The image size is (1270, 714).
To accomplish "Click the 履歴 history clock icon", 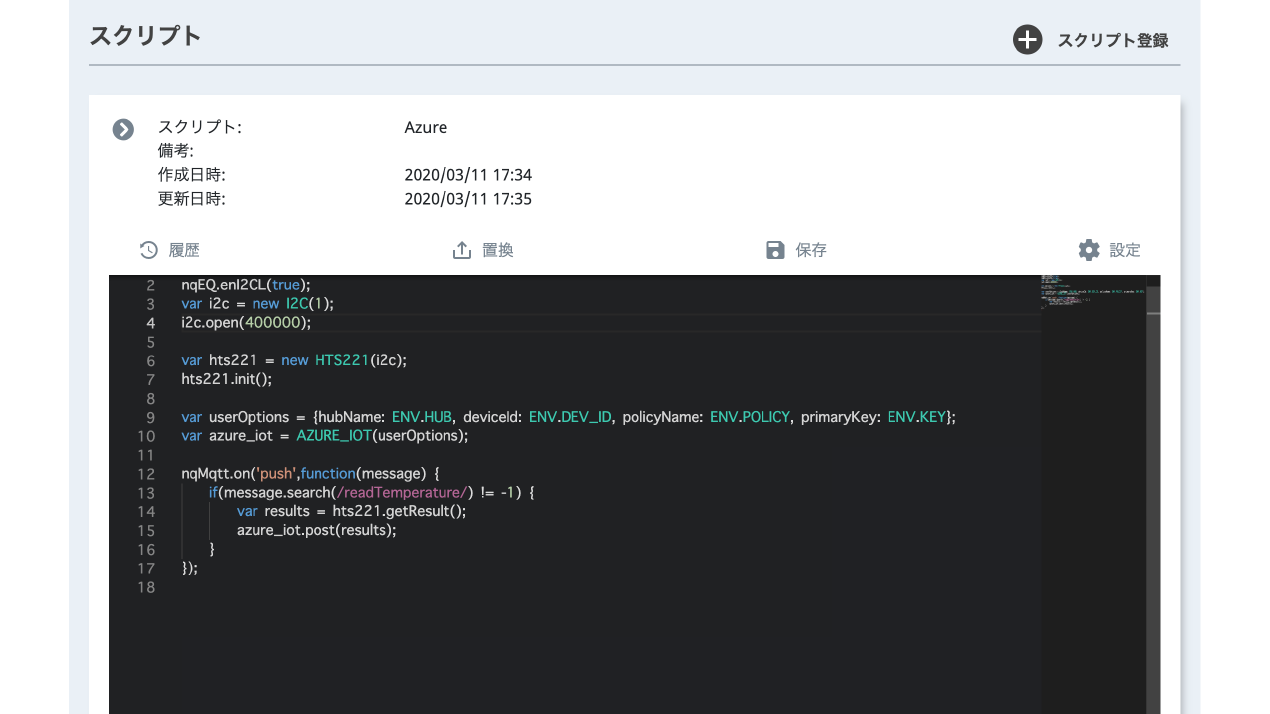I will coord(148,250).
